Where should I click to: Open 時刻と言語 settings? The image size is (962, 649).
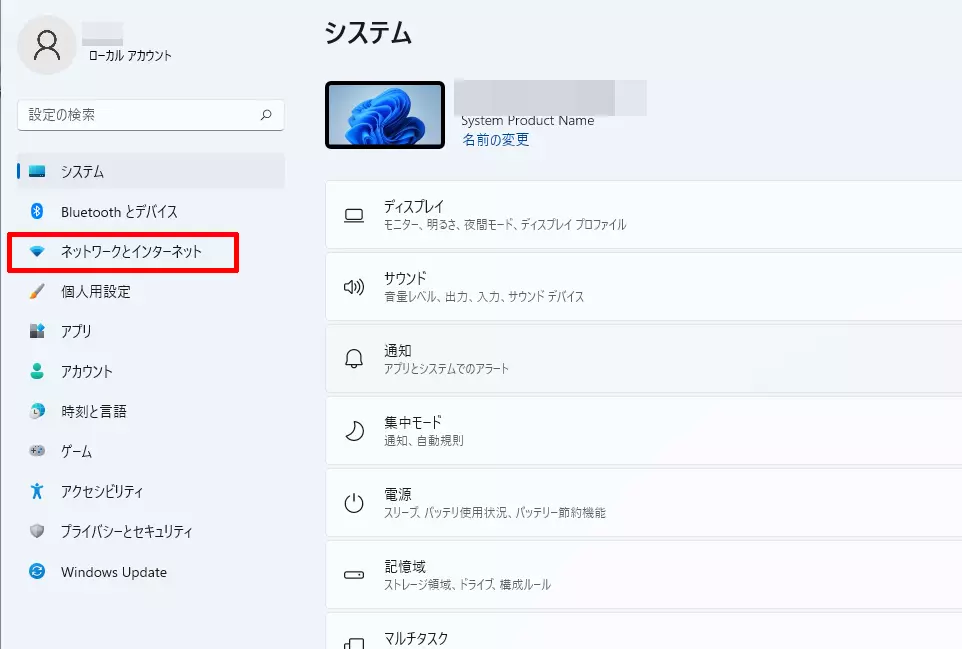[151, 411]
